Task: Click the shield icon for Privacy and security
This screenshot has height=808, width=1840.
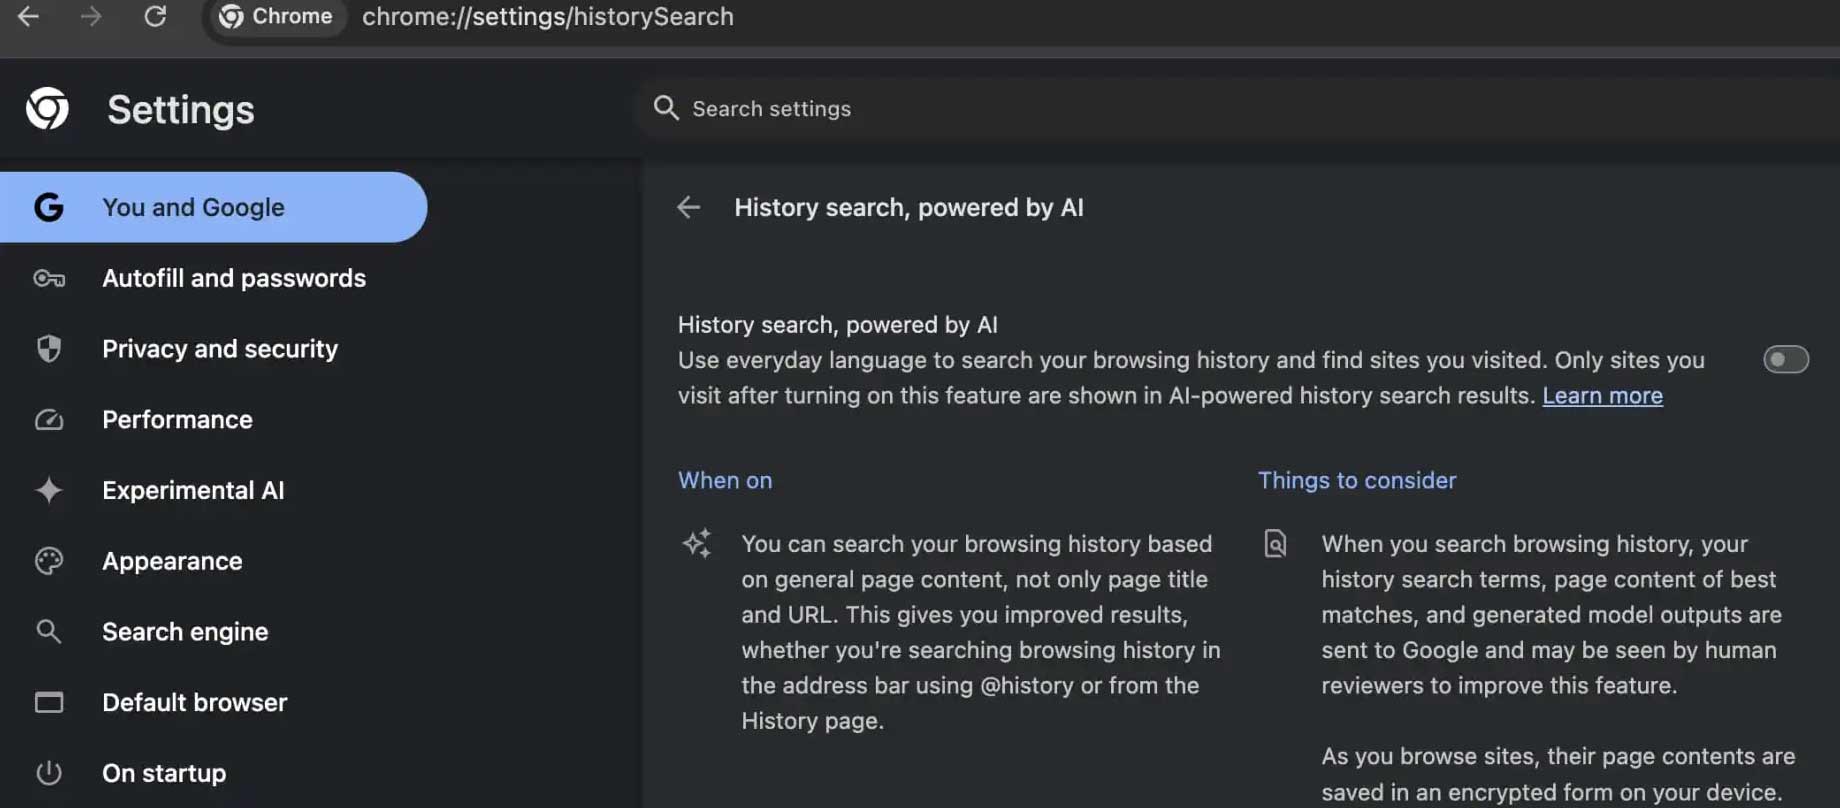Action: 49,348
